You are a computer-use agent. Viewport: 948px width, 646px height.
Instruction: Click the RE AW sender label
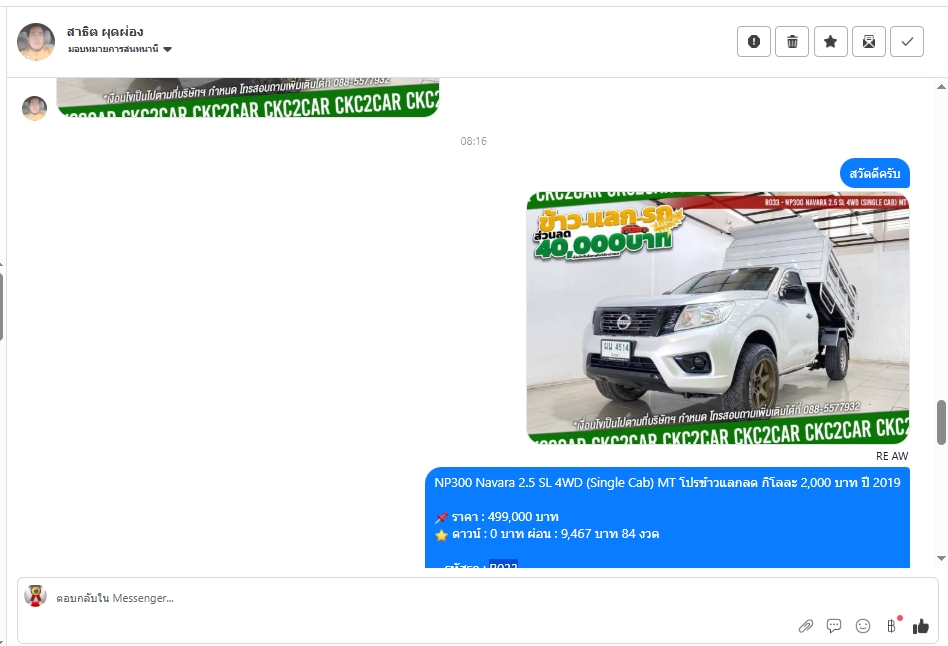pyautogui.click(x=892, y=456)
